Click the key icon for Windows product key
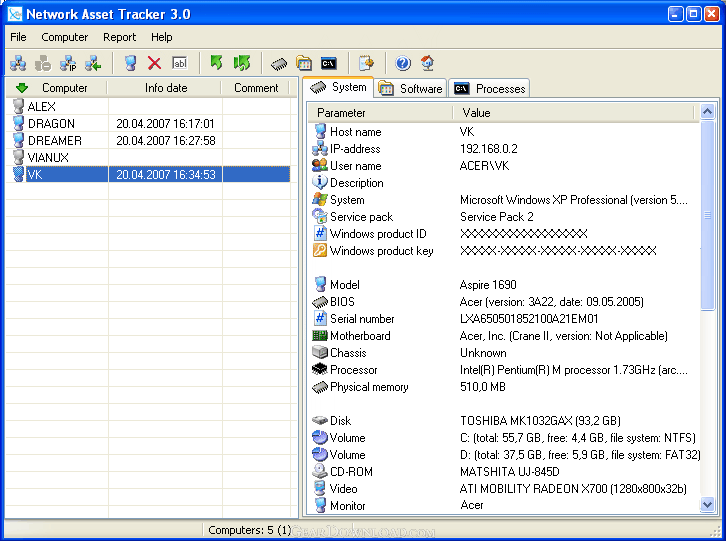This screenshot has width=726, height=541. [x=319, y=251]
